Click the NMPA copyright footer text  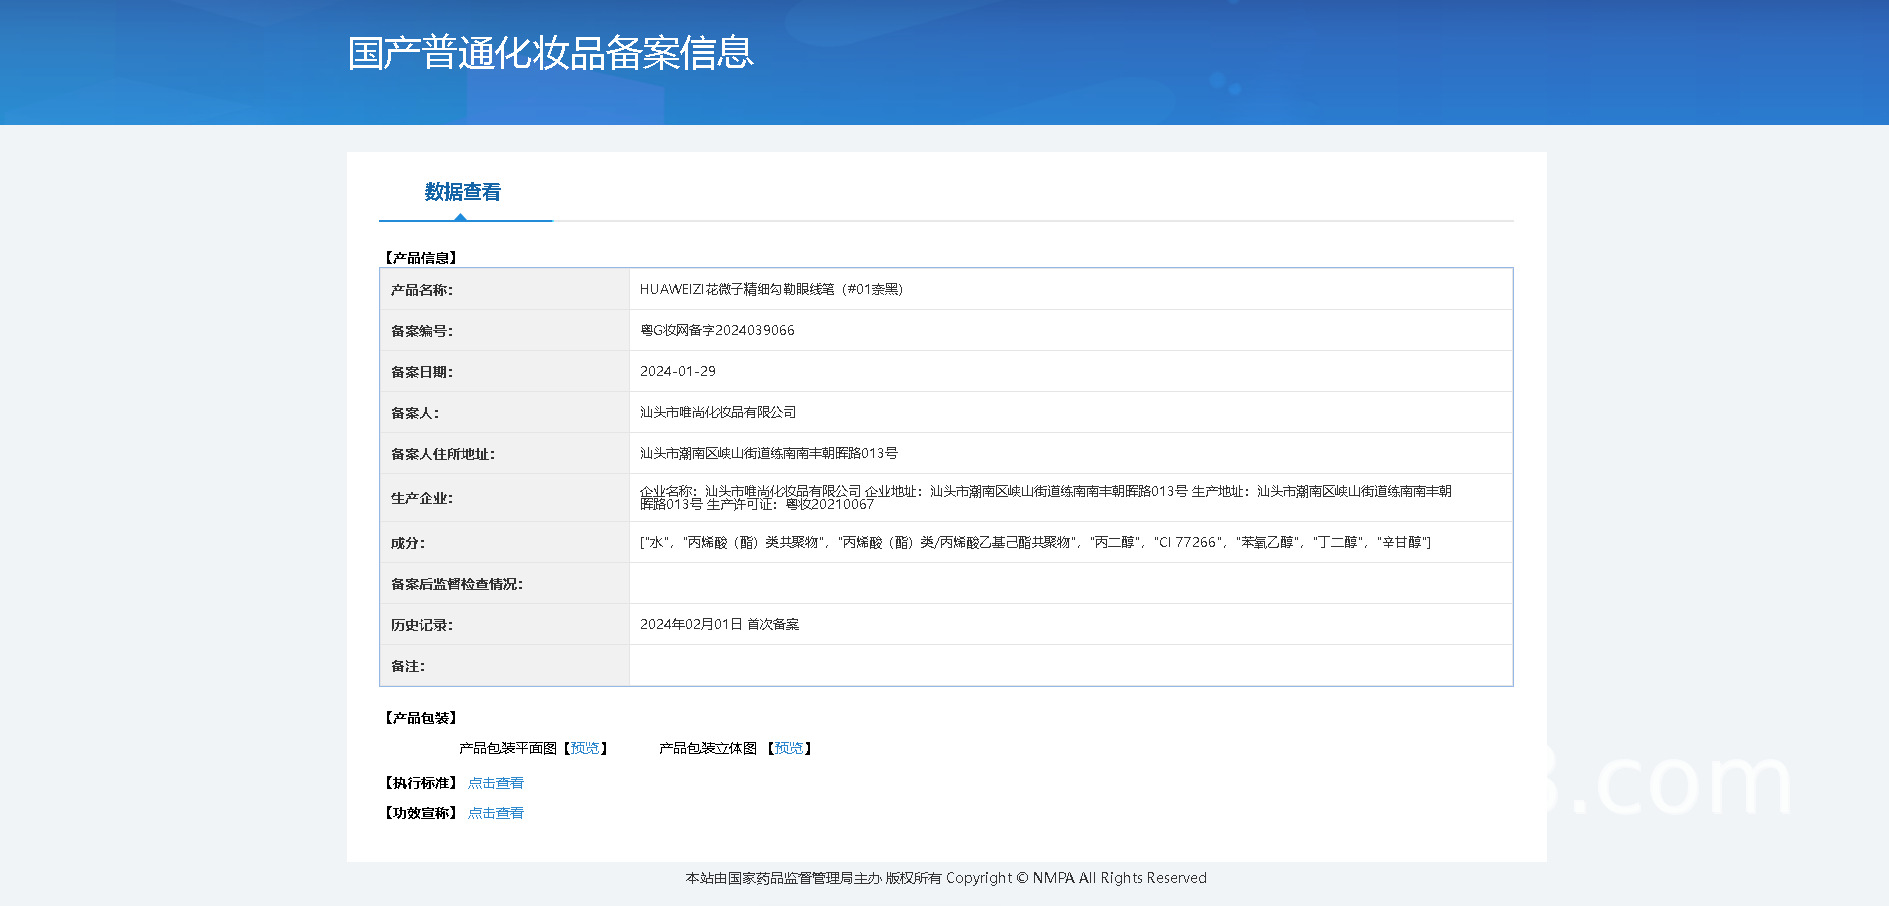point(946,878)
